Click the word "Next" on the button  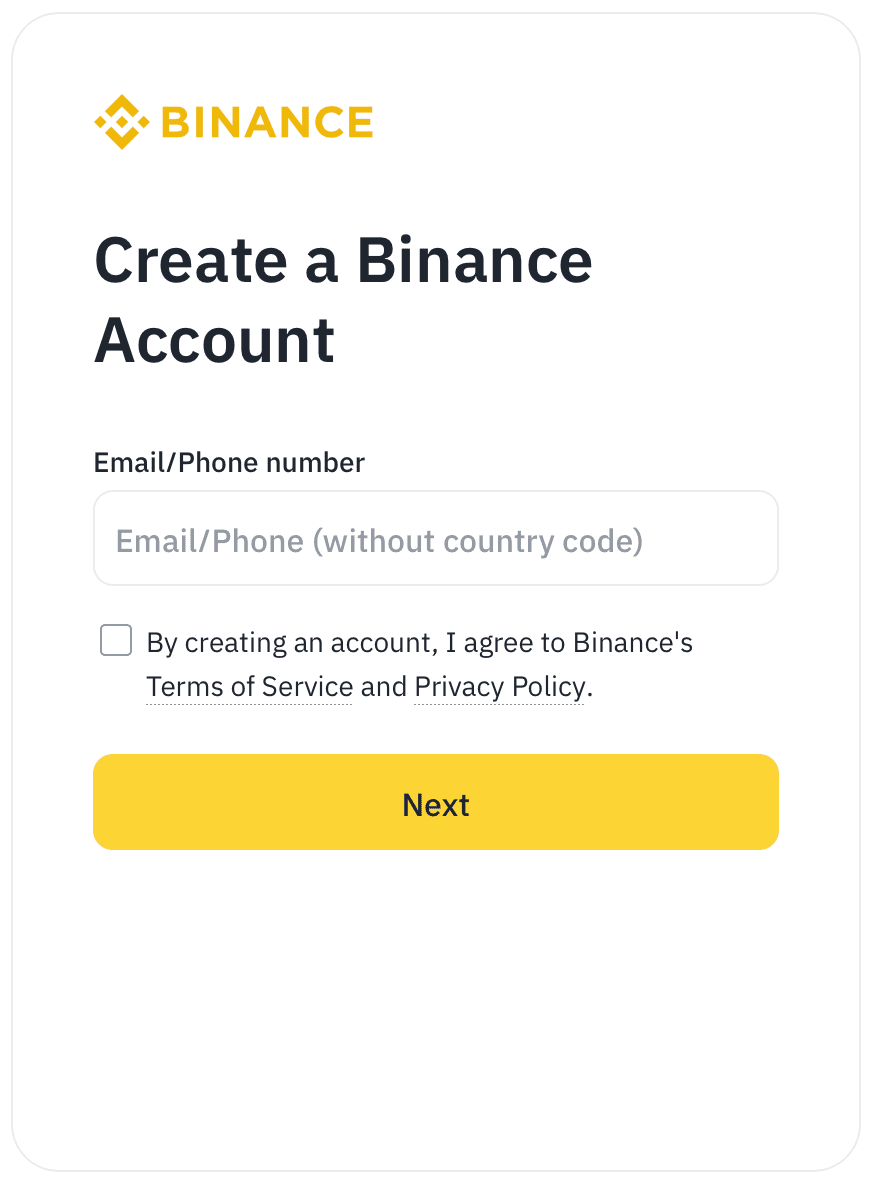click(x=436, y=804)
